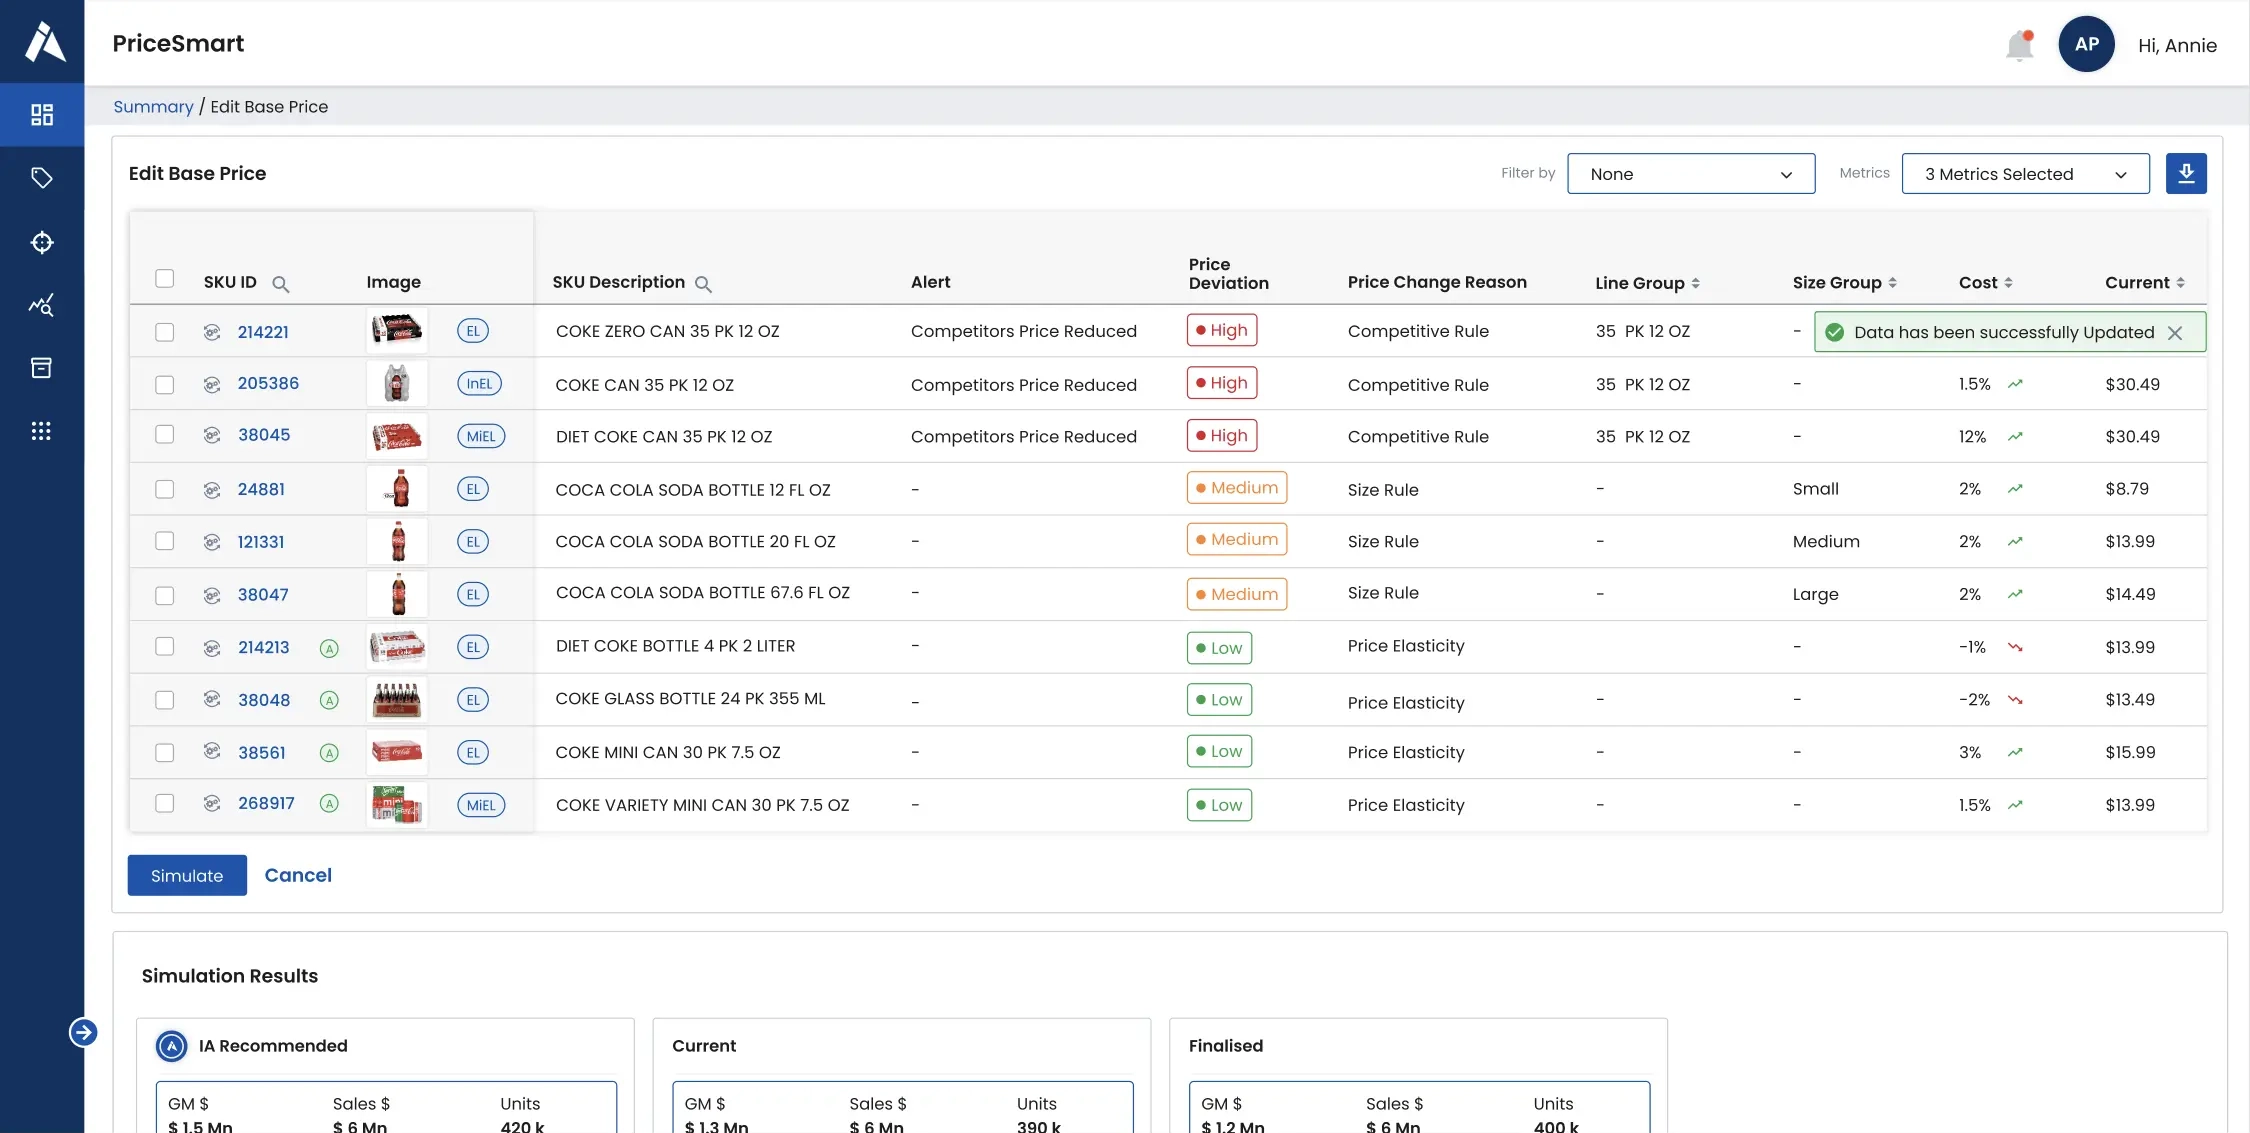Open the notifications bell
The height and width of the screenshot is (1133, 2250).
(2020, 45)
